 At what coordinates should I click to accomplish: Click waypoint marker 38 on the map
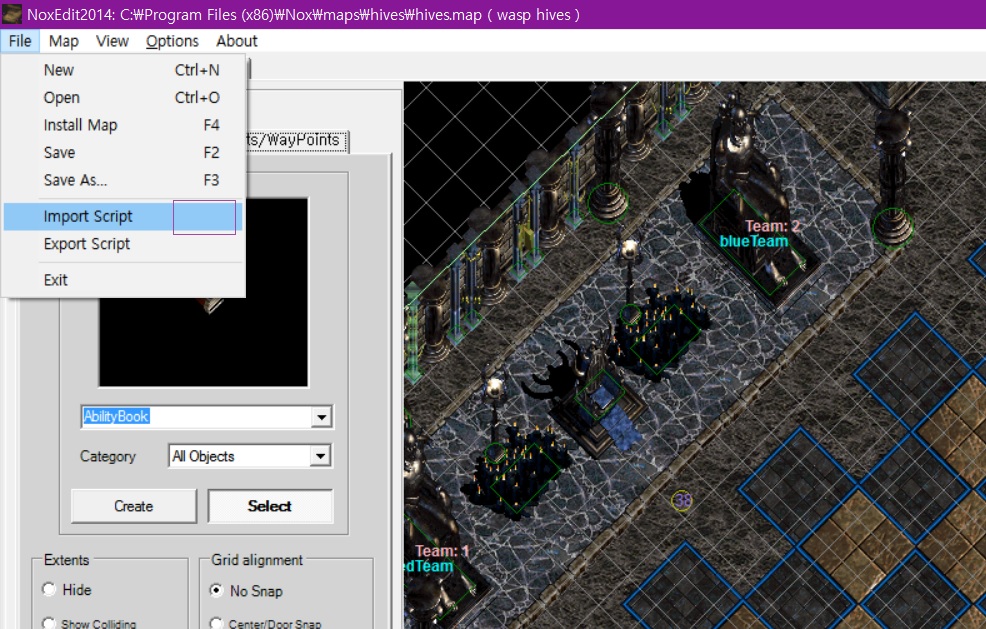(682, 501)
